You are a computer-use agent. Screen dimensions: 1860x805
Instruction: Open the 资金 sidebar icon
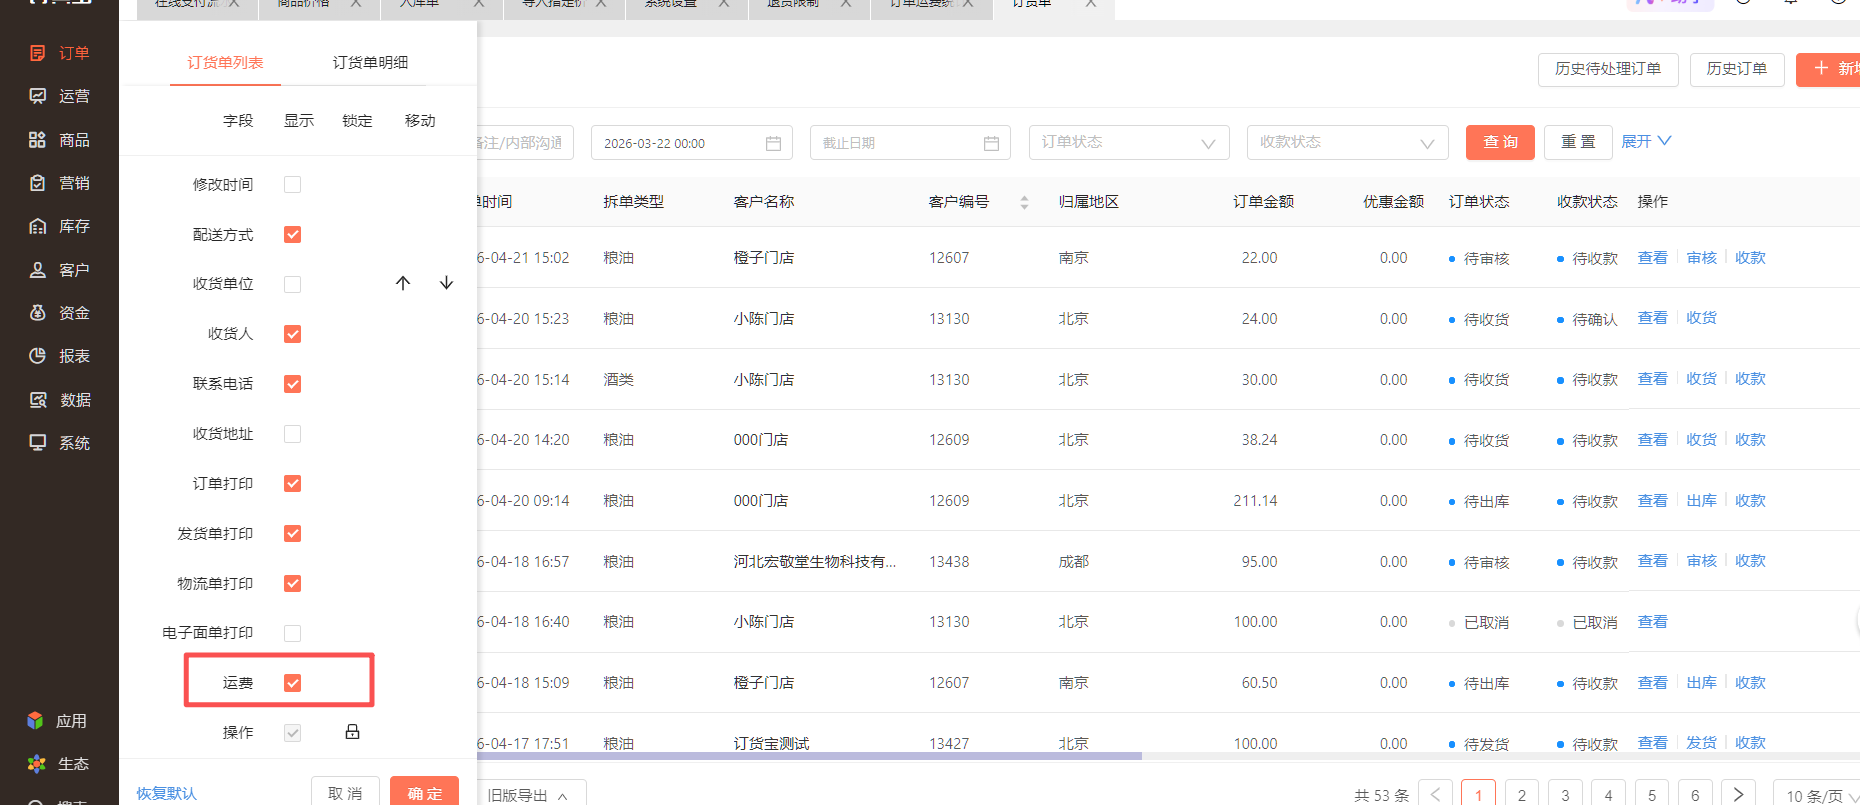click(x=38, y=313)
